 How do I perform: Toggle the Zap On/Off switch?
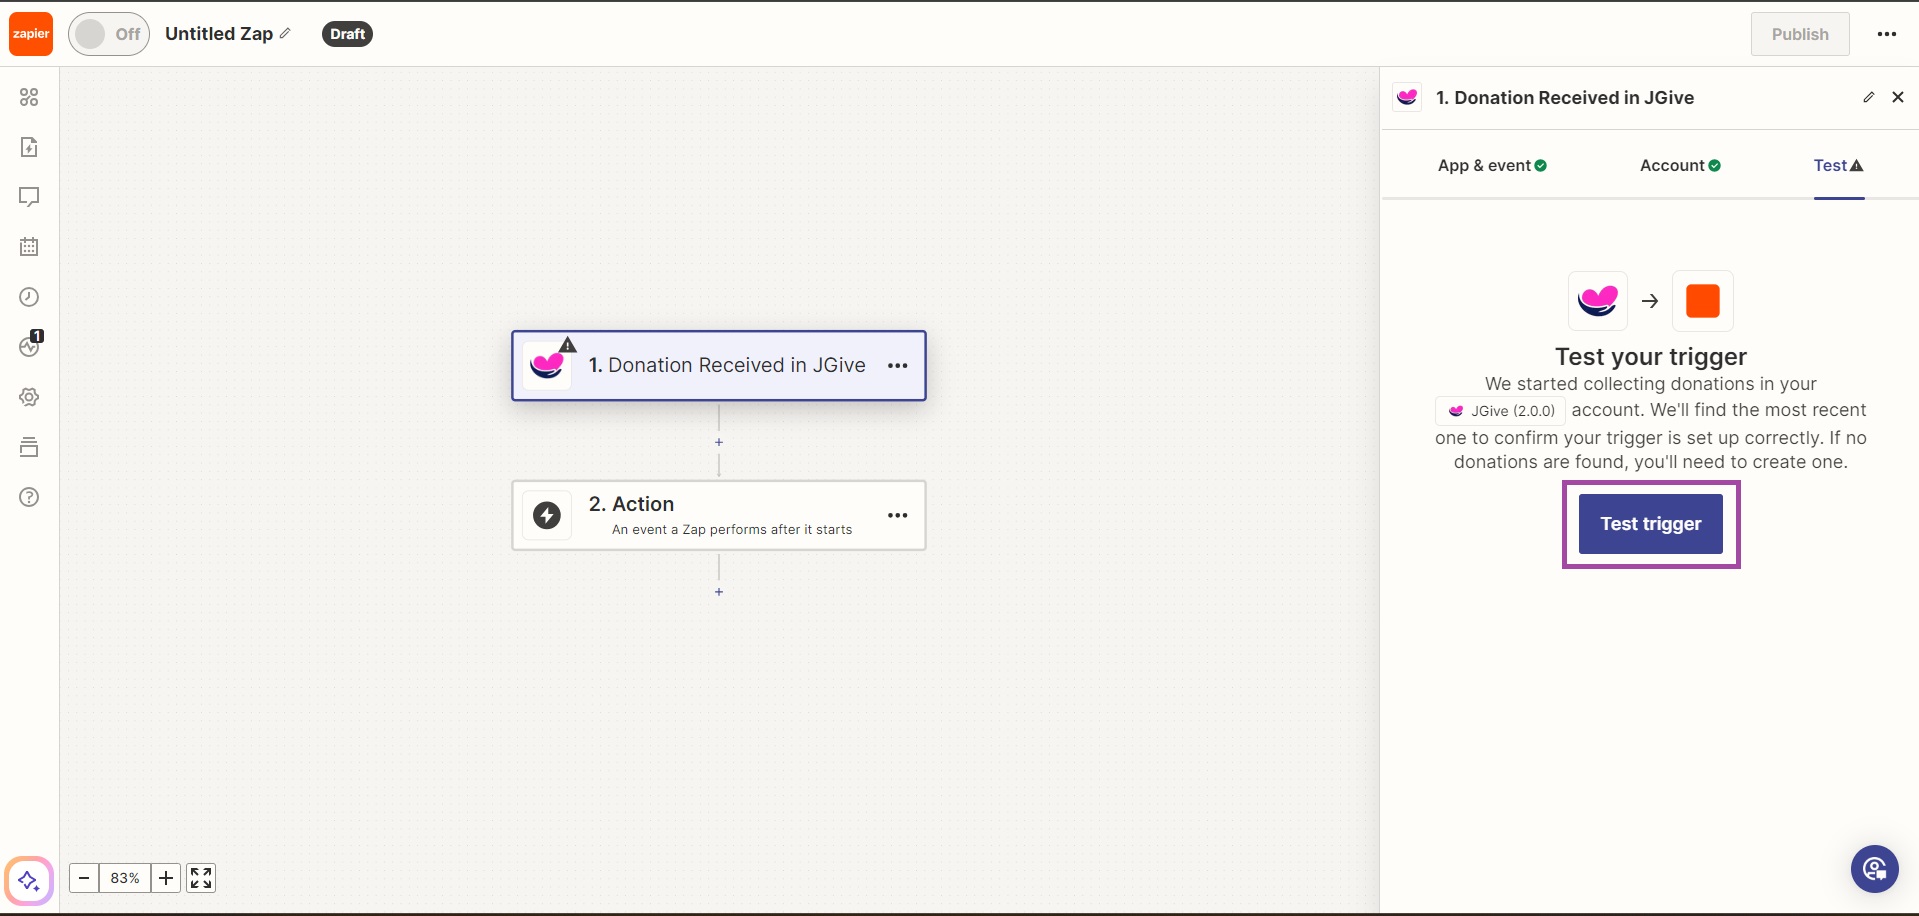pyautogui.click(x=109, y=34)
